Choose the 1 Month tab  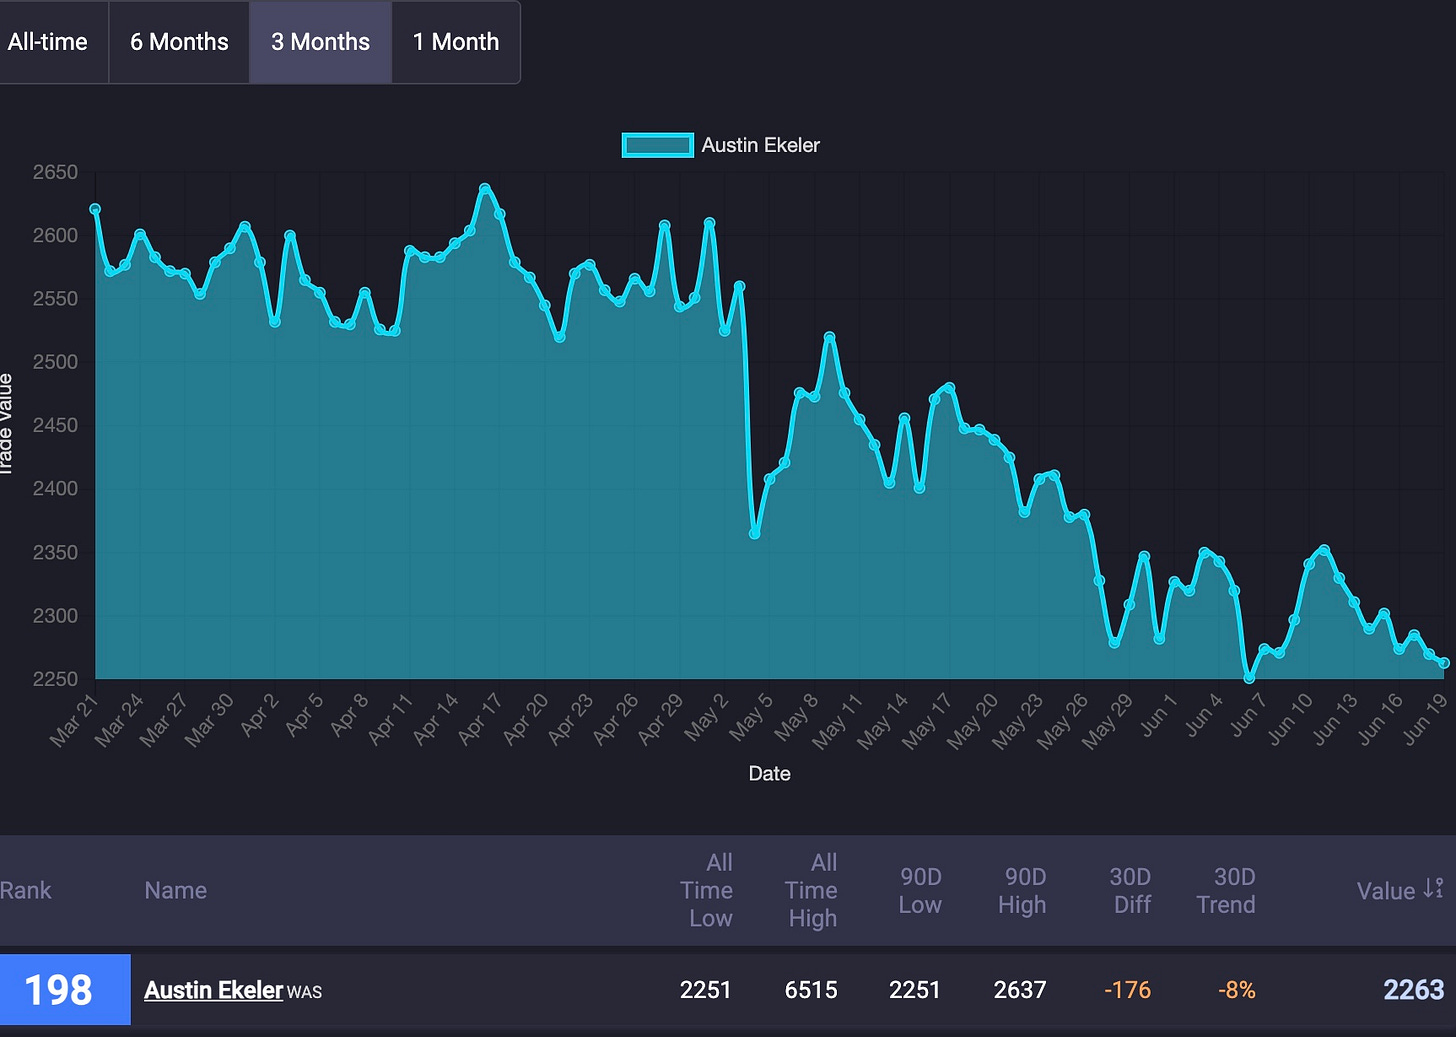point(456,42)
